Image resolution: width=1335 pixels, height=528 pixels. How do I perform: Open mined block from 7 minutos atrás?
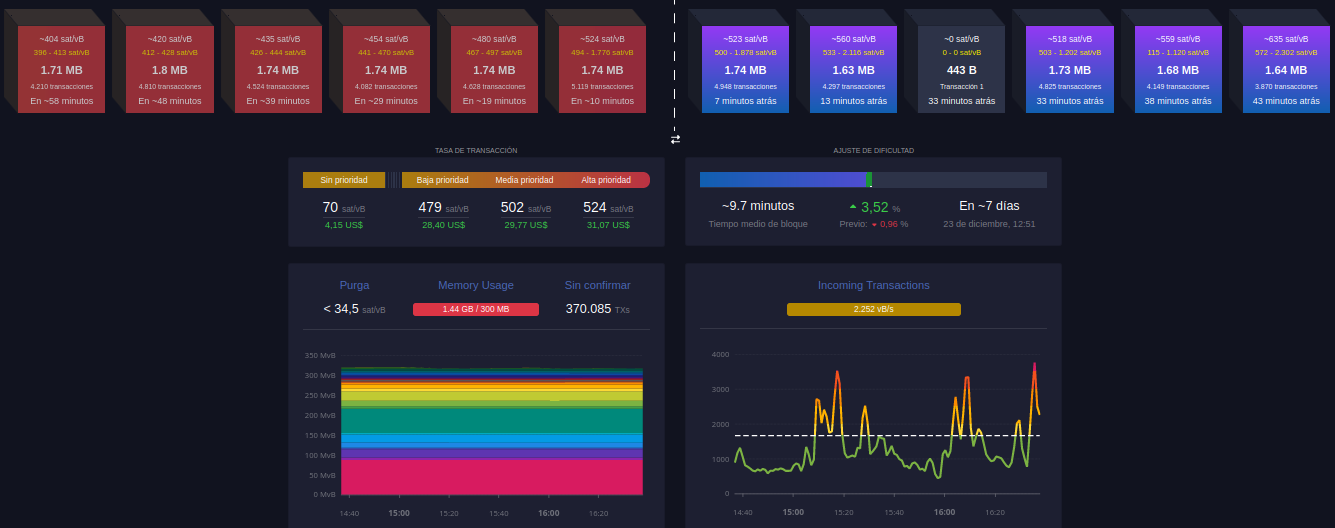[x=745, y=69]
